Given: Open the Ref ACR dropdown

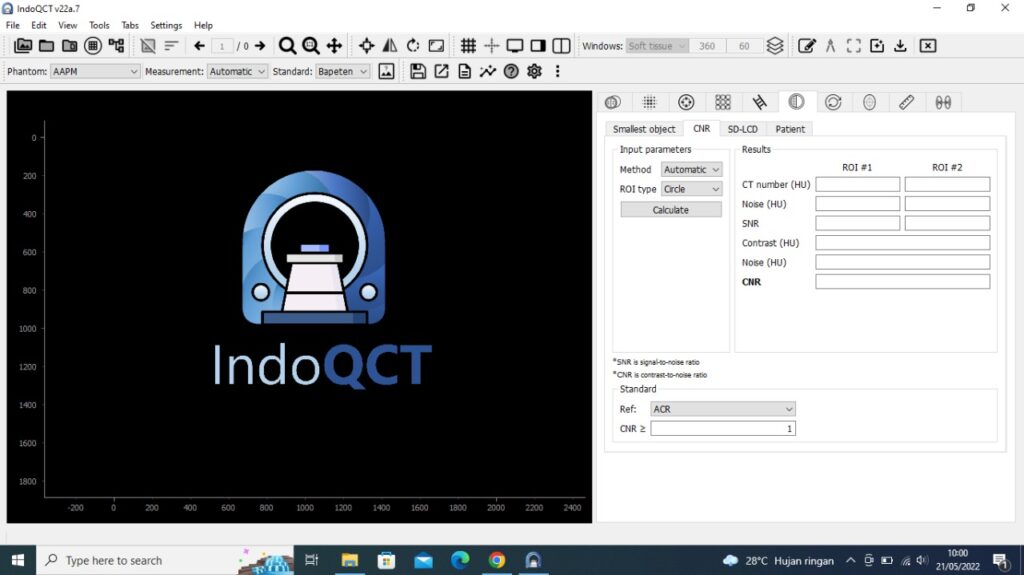Looking at the screenshot, I should (723, 409).
